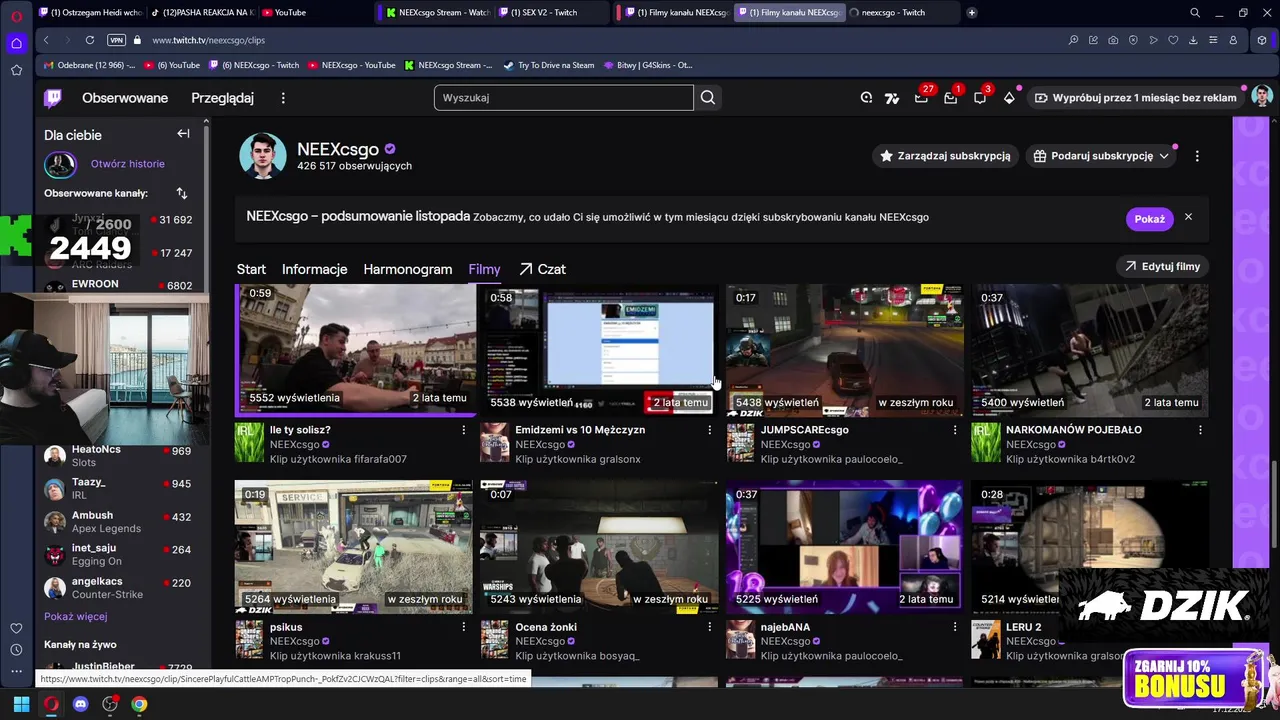Switch to the Informacje tab
This screenshot has height=720, width=1280.
[314, 269]
